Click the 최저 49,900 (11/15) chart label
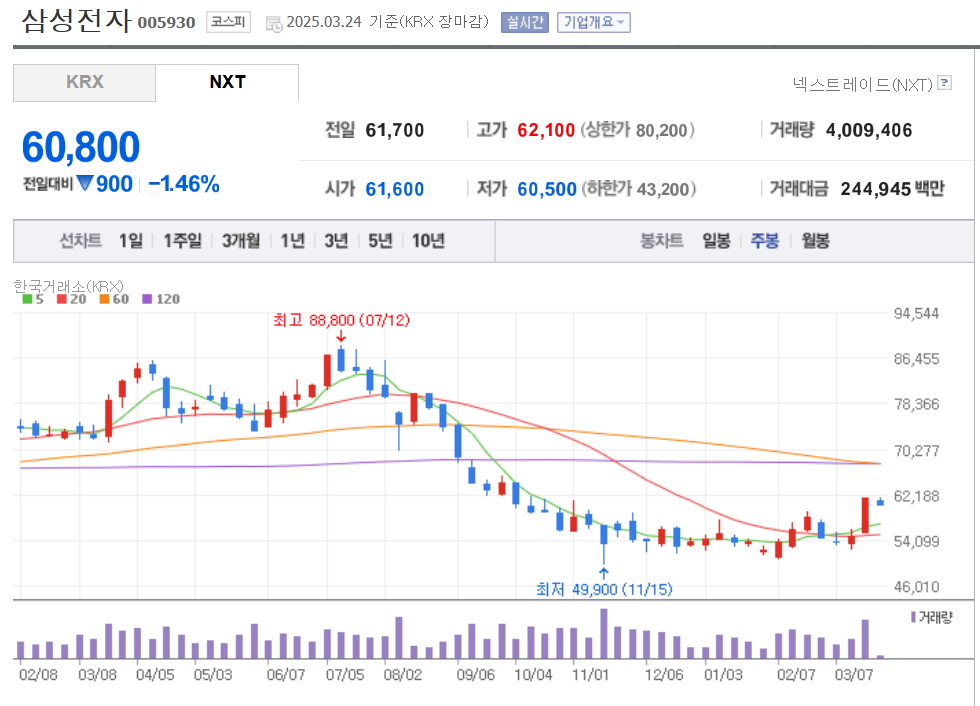The image size is (980, 706). (604, 589)
